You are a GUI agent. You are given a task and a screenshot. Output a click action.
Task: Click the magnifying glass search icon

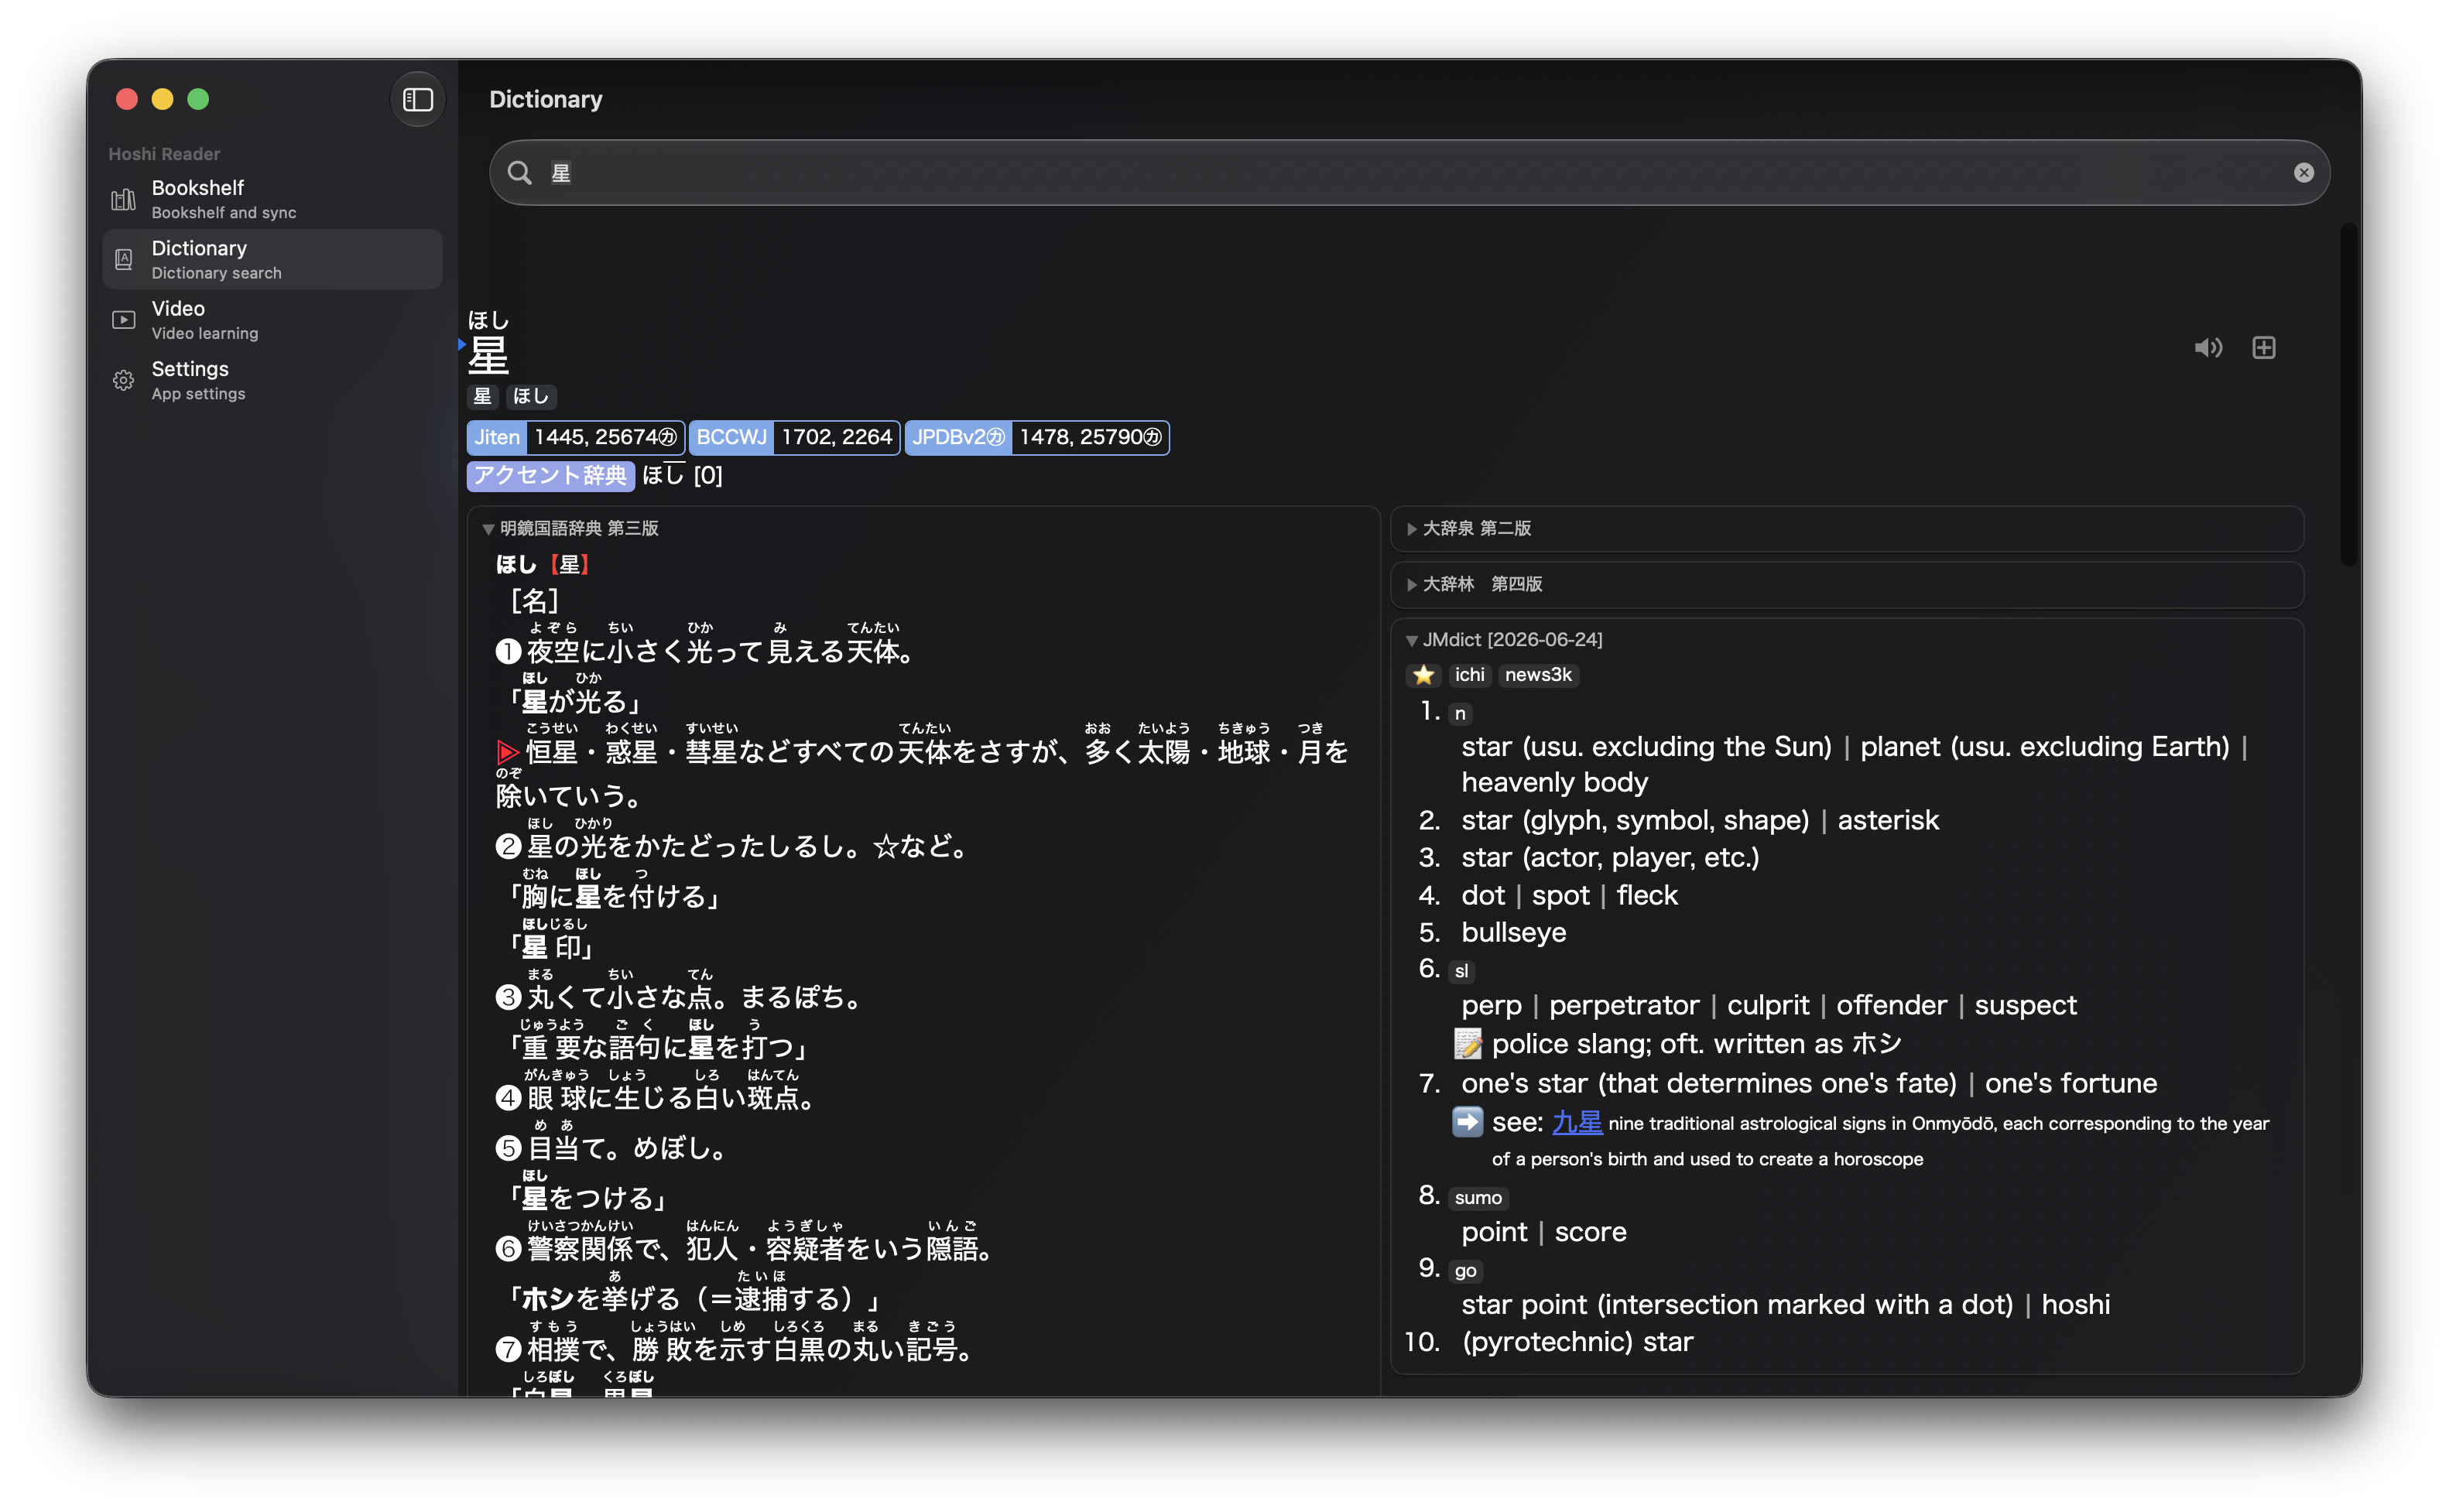(519, 173)
